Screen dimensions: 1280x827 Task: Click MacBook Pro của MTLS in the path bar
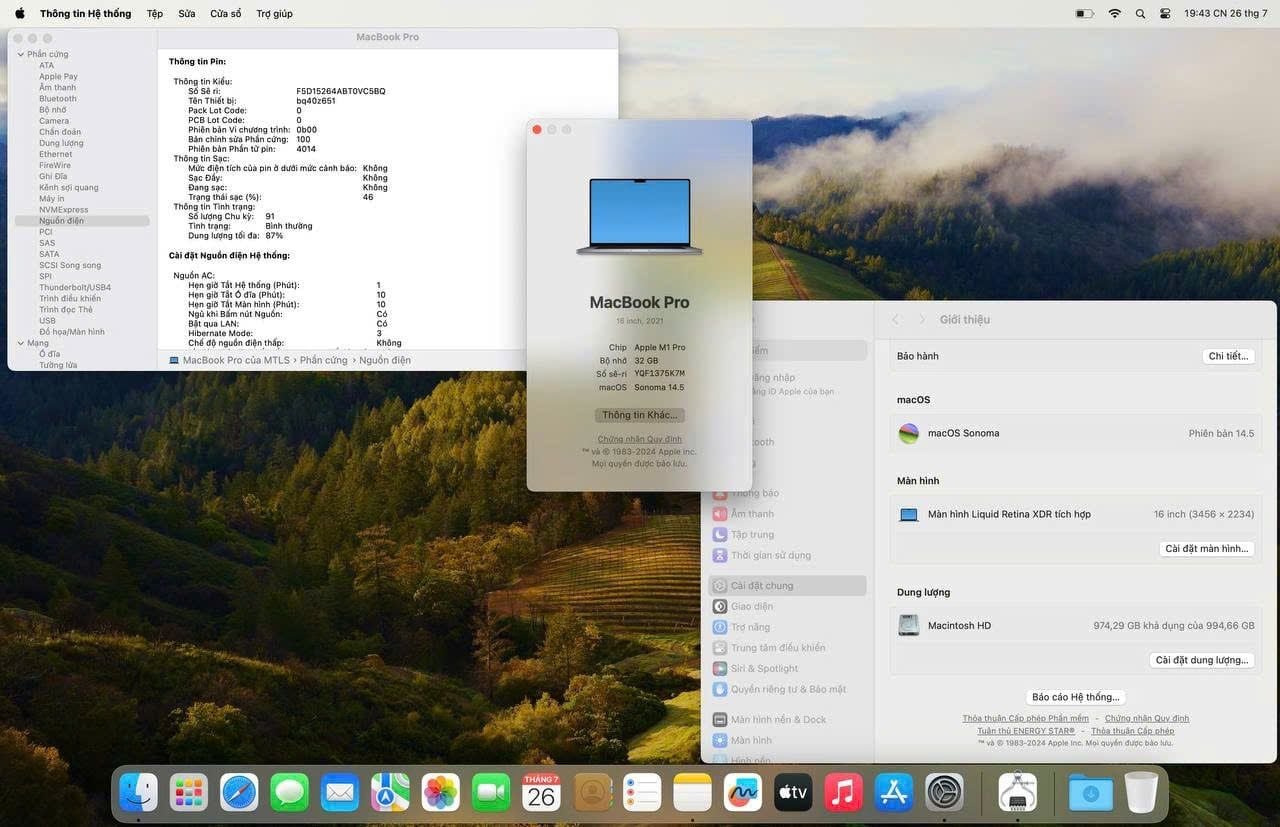click(x=236, y=360)
